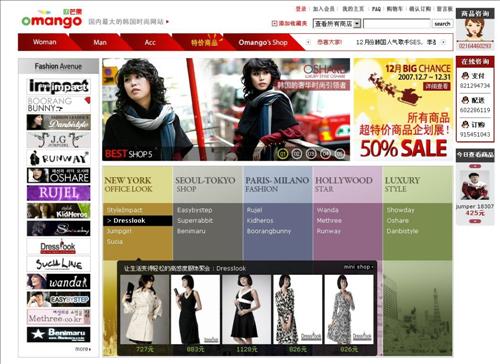Select banner slide indicator 05
500x364 pixels.
tap(340, 154)
